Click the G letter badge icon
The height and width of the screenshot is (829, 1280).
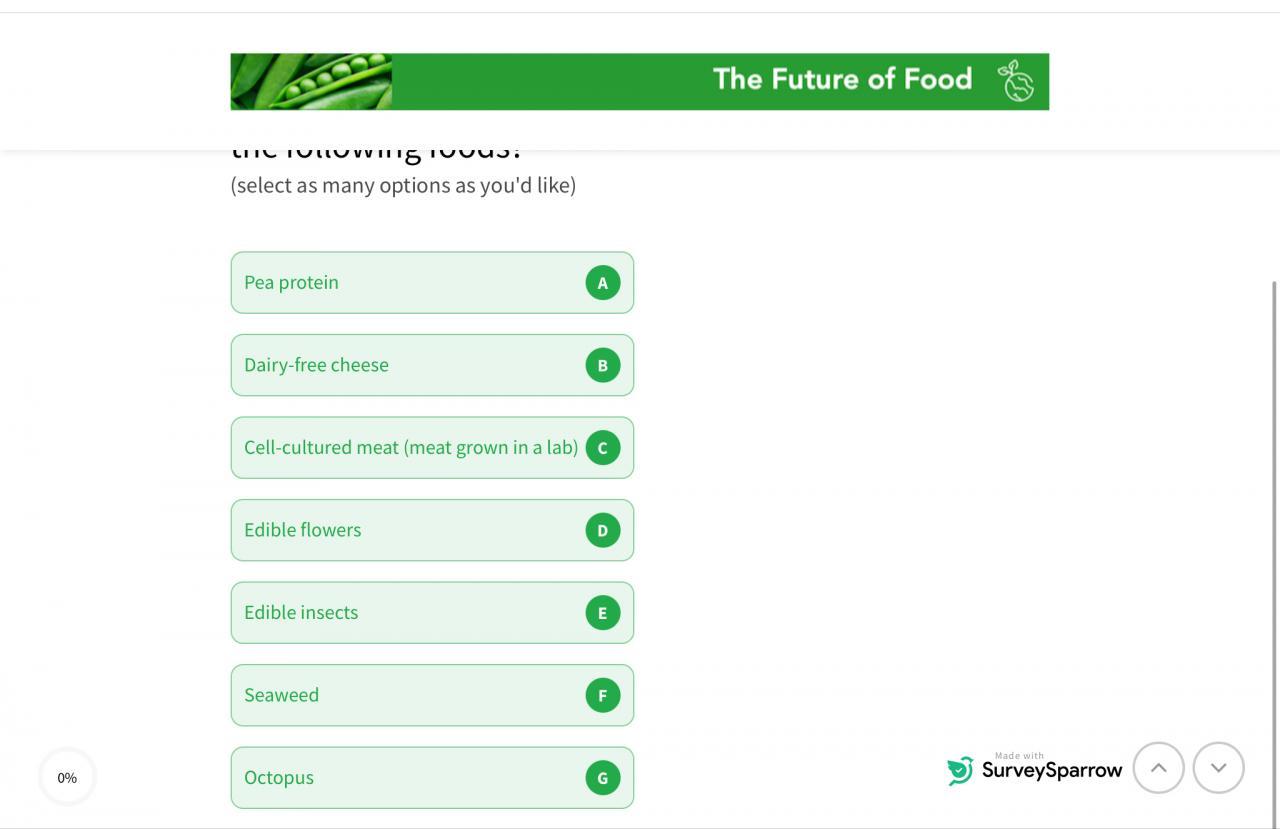(603, 778)
